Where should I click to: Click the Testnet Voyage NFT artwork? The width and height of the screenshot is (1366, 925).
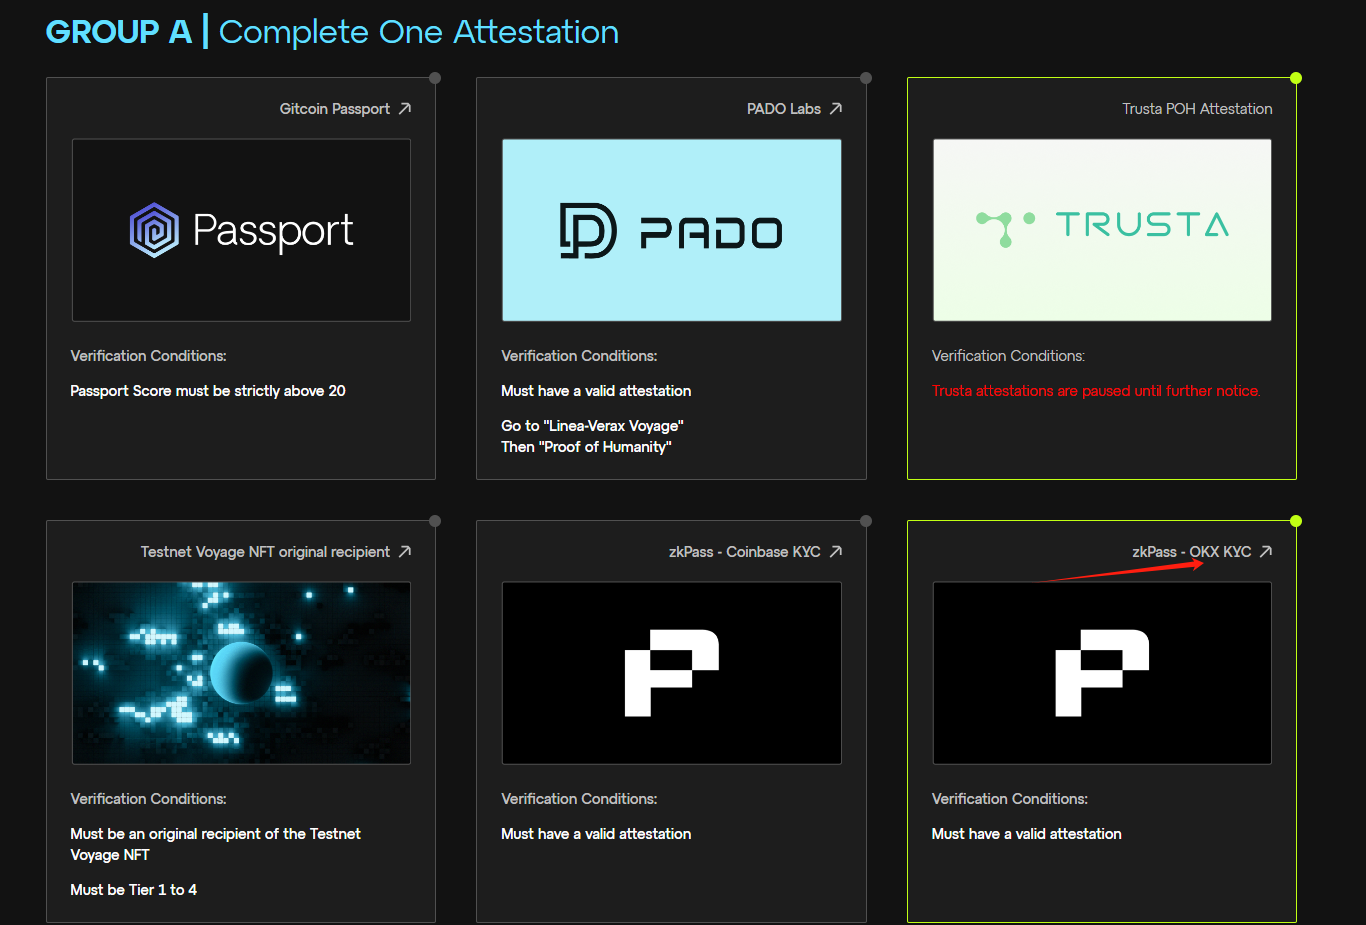[x=241, y=673]
